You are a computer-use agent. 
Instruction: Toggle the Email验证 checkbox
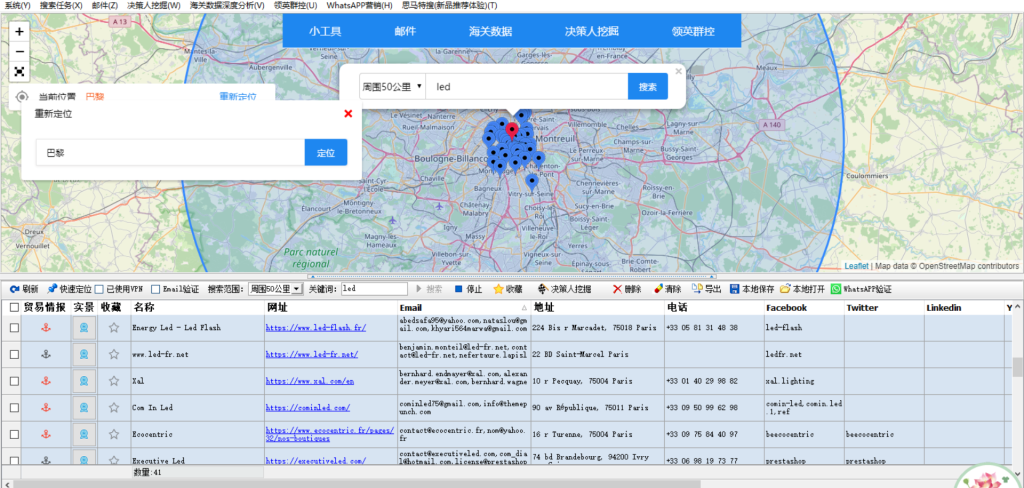click(155, 289)
